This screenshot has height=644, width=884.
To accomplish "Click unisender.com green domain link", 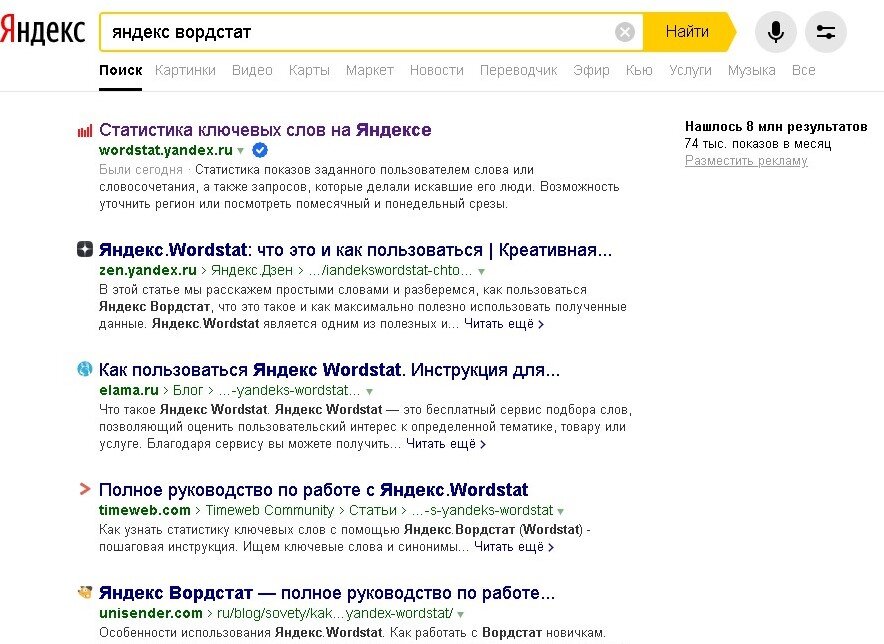I will click(x=151, y=613).
